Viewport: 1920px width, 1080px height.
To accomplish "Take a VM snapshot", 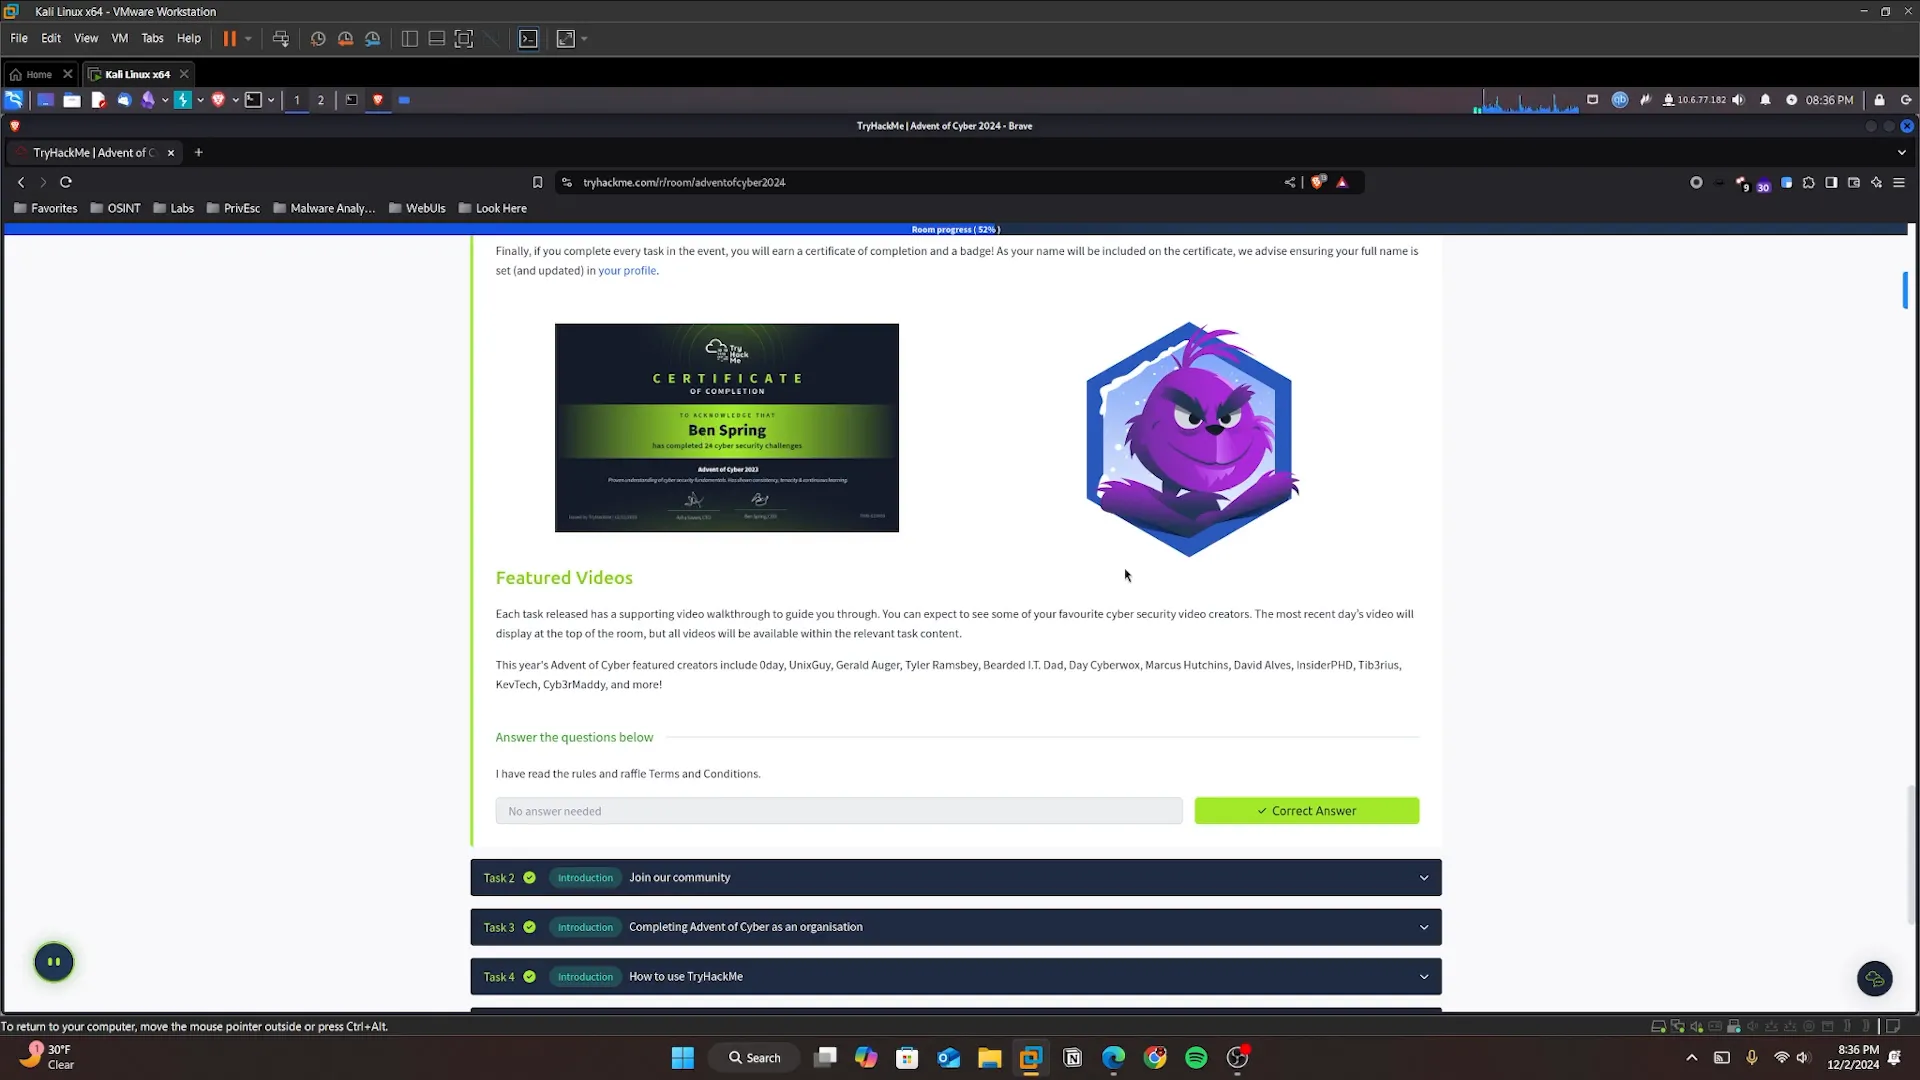I will pos(318,39).
